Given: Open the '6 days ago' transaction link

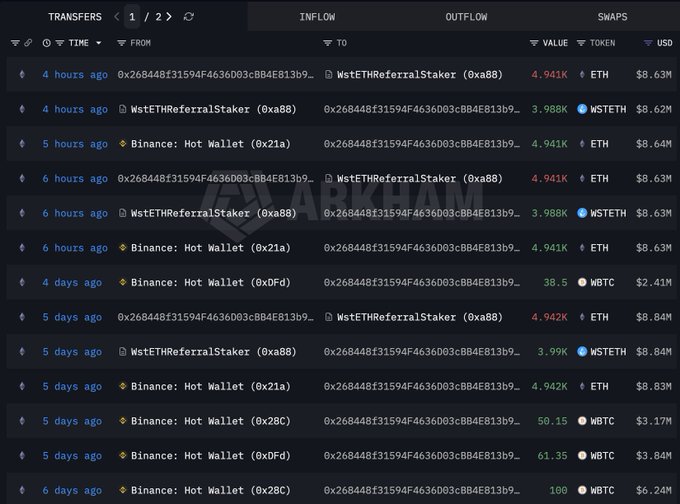Looking at the screenshot, I should (72, 491).
